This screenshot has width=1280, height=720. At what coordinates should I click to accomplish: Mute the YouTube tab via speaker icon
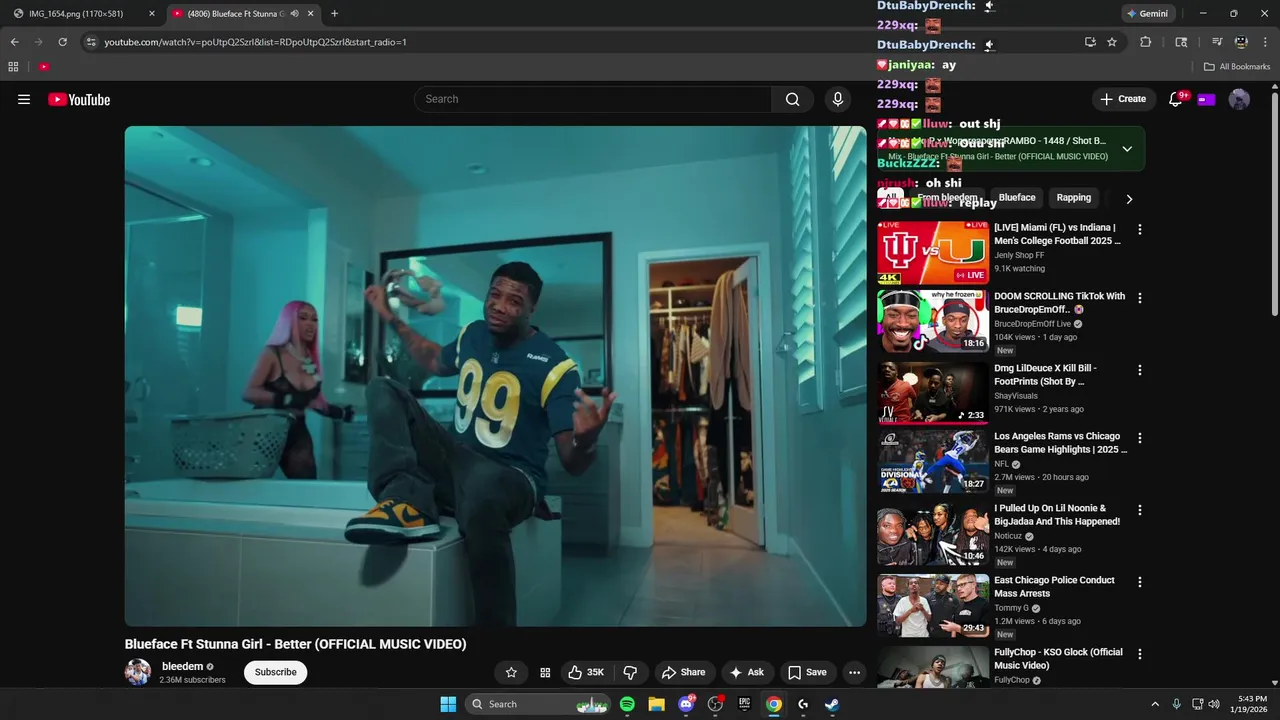coord(295,14)
